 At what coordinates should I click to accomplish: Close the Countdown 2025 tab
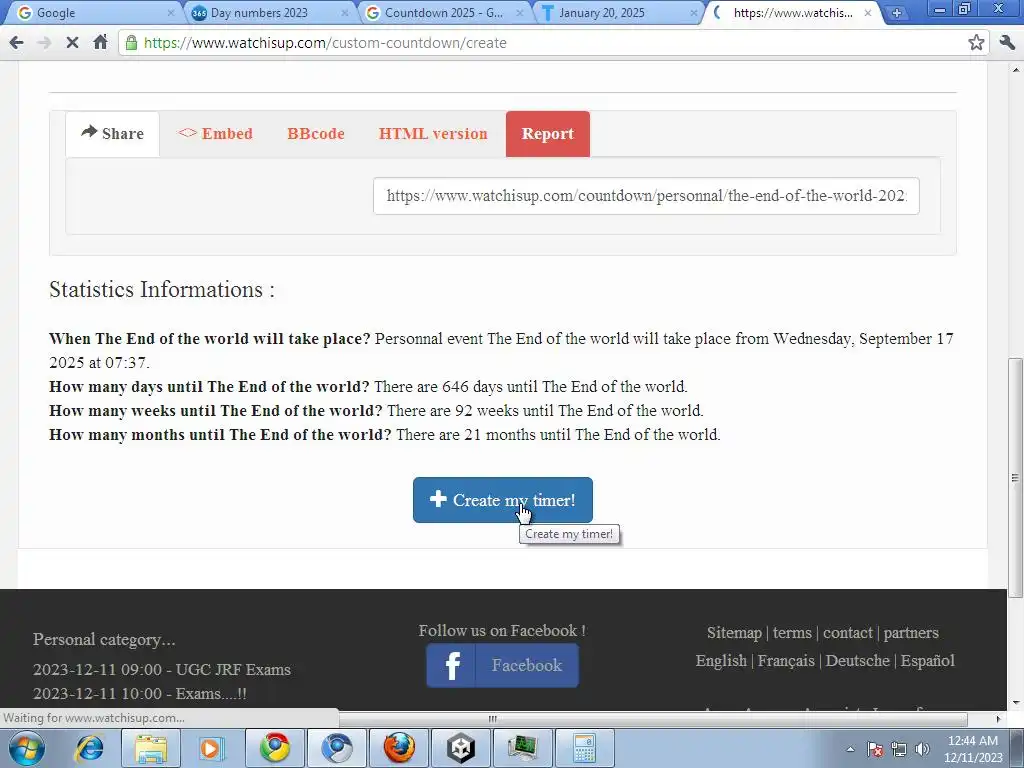(x=520, y=12)
